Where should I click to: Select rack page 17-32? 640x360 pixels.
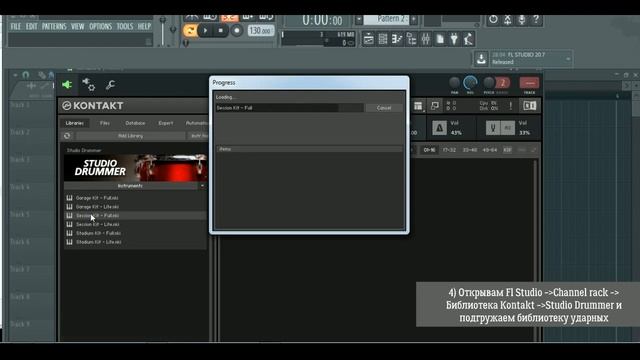click(449, 150)
